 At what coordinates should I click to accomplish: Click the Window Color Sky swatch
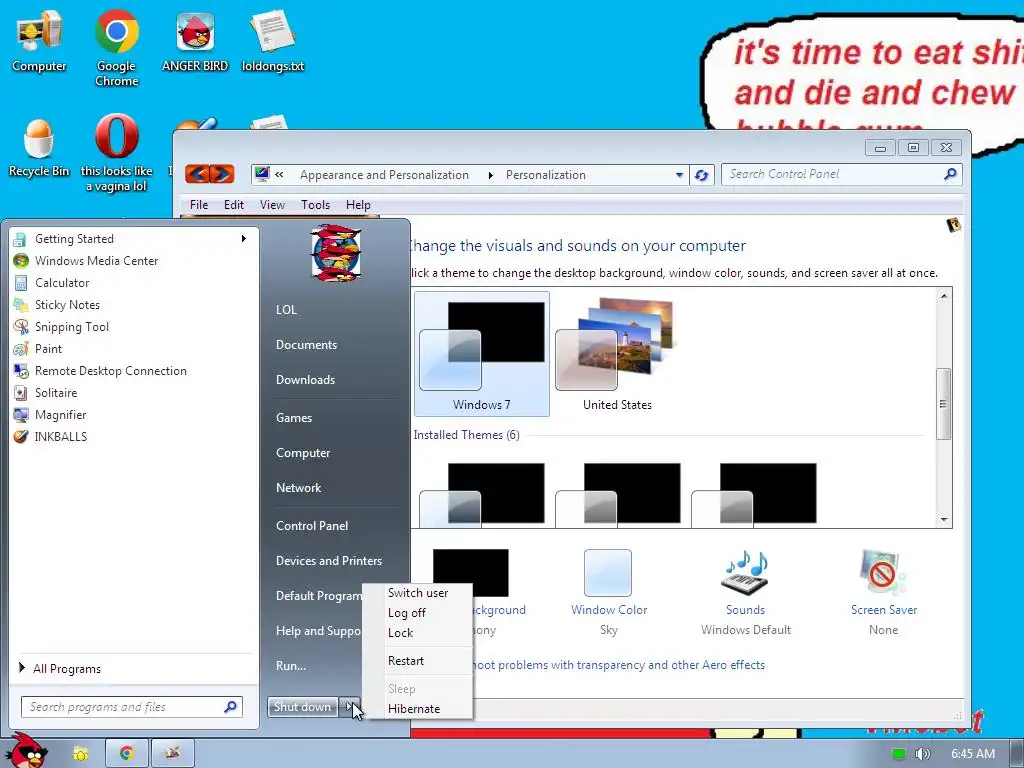click(607, 573)
